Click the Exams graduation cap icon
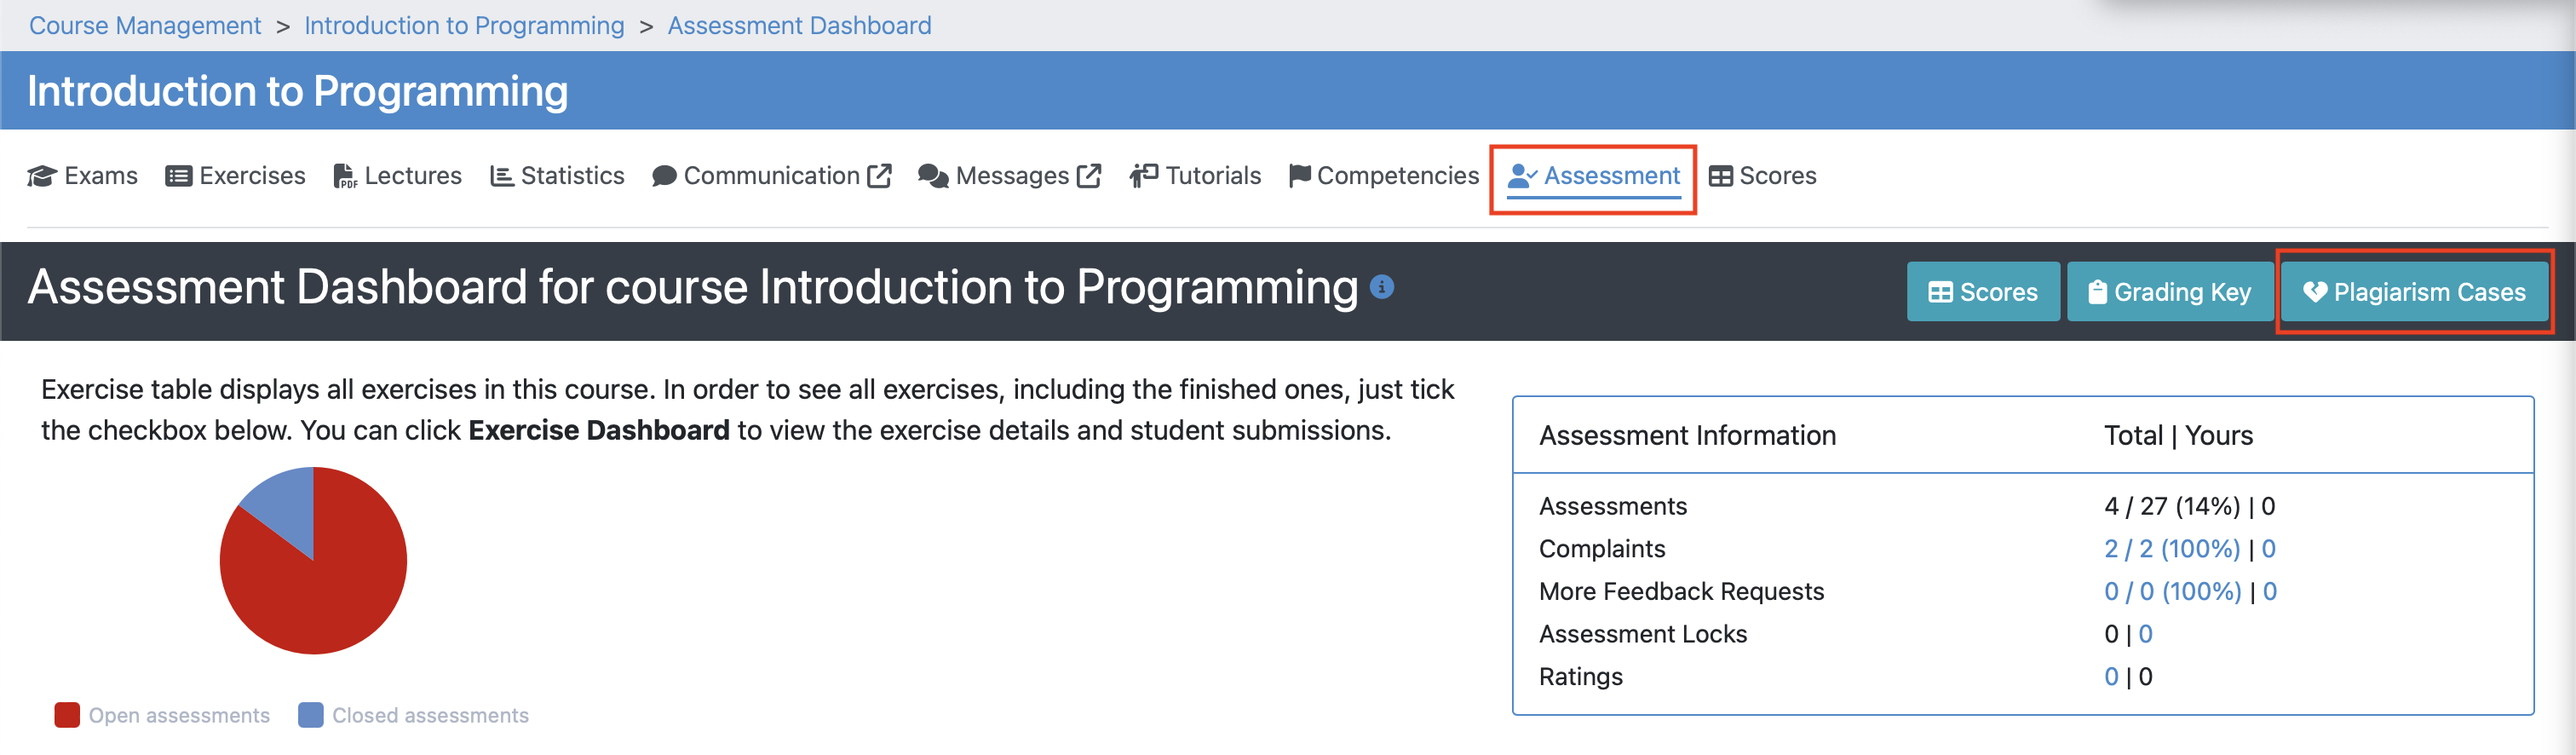This screenshot has width=2576, height=755. pyautogui.click(x=42, y=176)
